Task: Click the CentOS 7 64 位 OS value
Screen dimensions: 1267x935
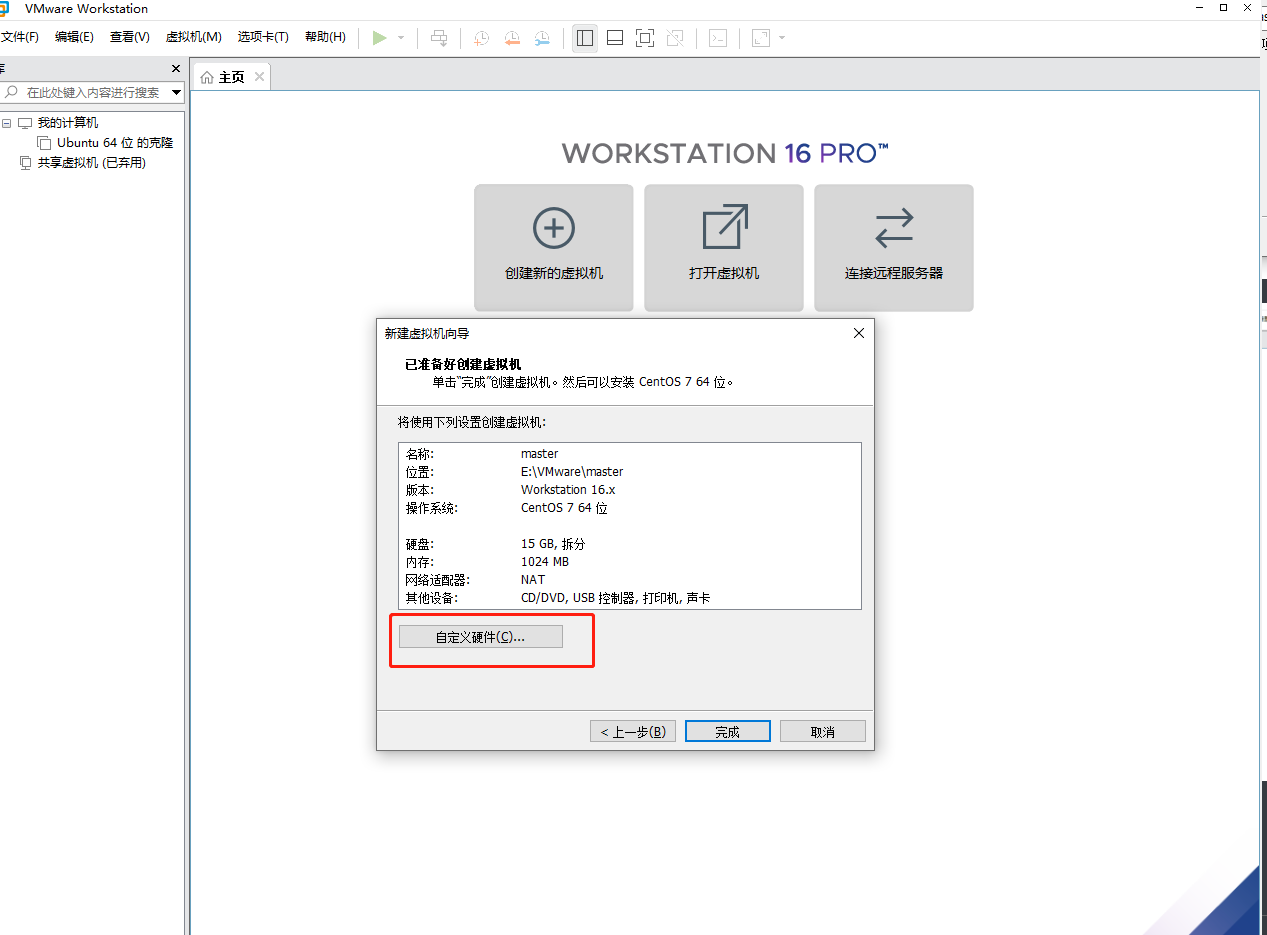Action: point(564,508)
